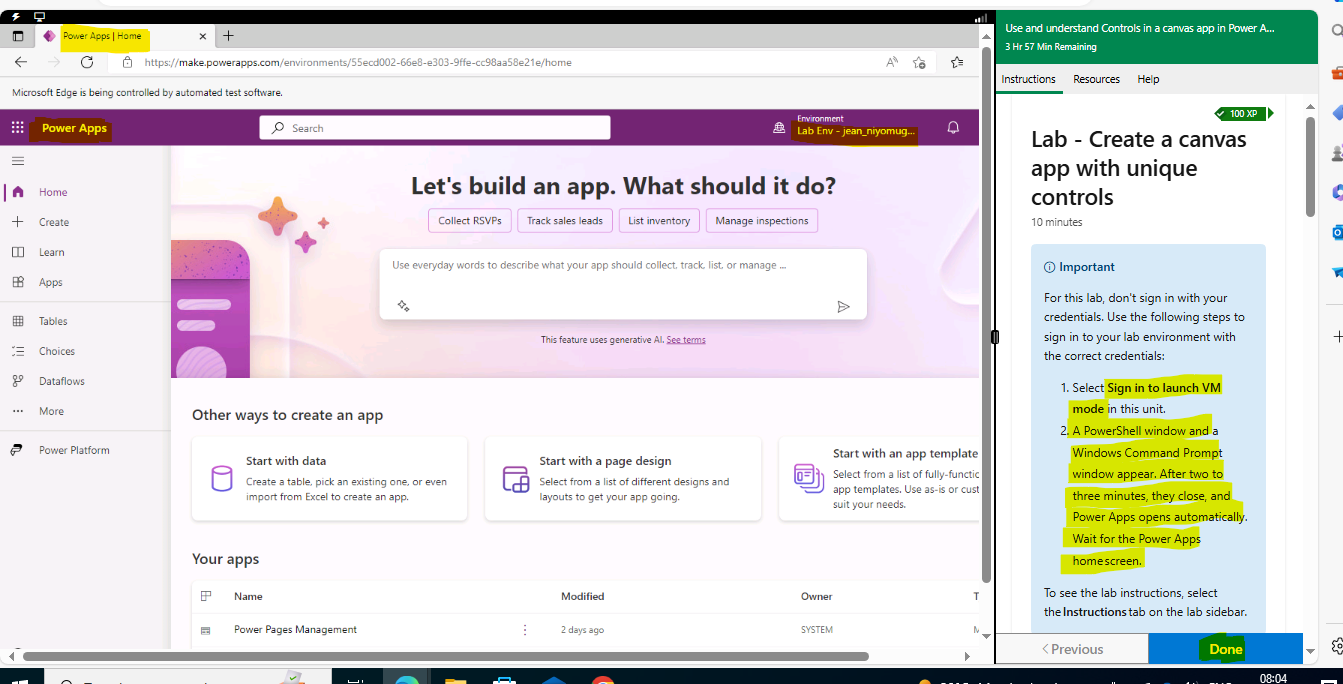Add this page to favorites
The image size is (1343, 684).
(x=920, y=62)
